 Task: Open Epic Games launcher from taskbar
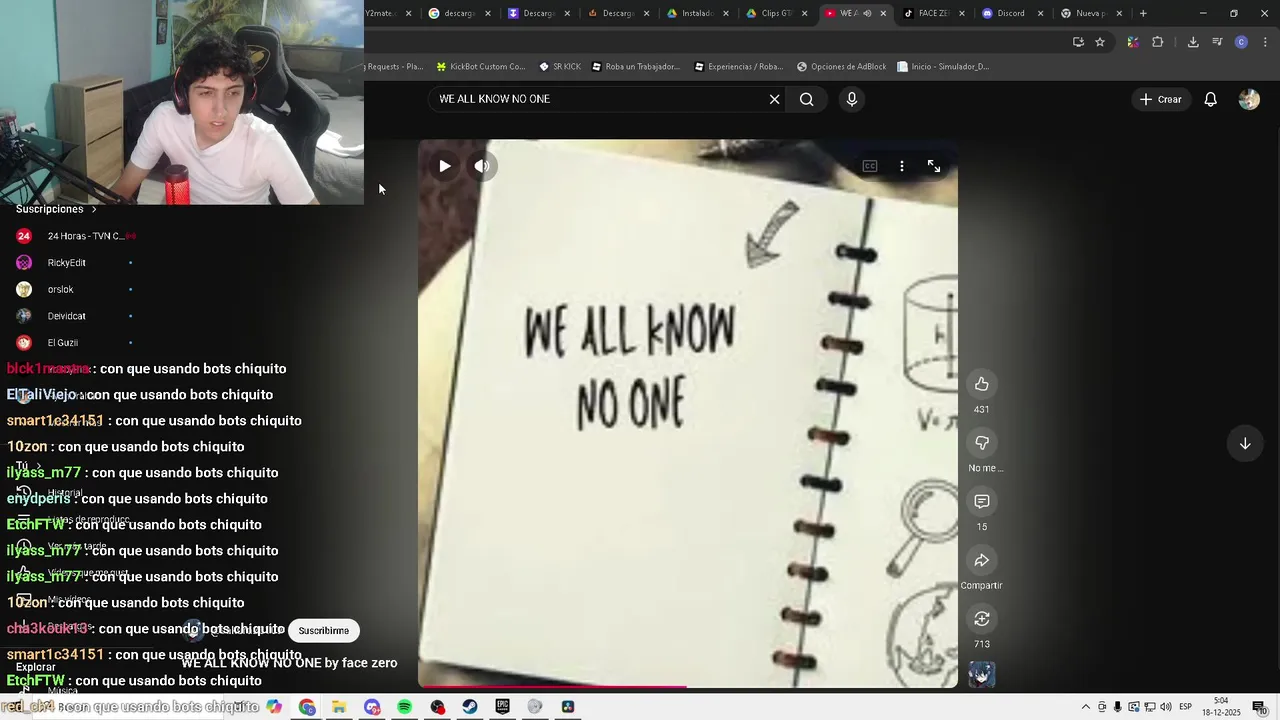503,707
